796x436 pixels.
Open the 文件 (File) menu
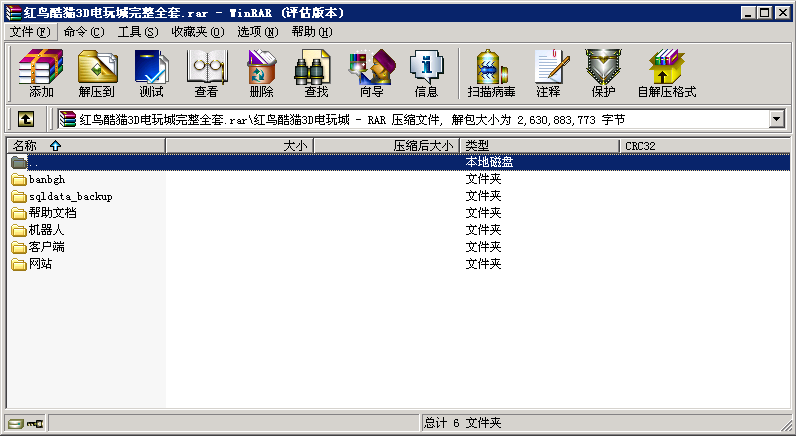click(29, 32)
